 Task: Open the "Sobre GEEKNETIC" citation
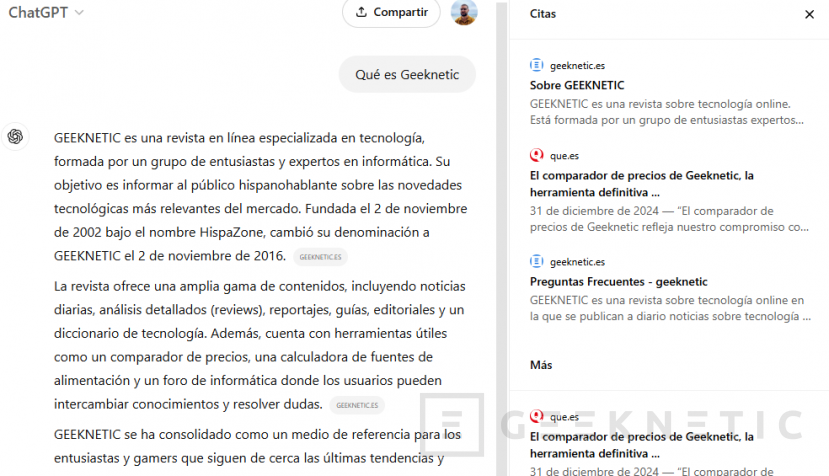(x=577, y=85)
